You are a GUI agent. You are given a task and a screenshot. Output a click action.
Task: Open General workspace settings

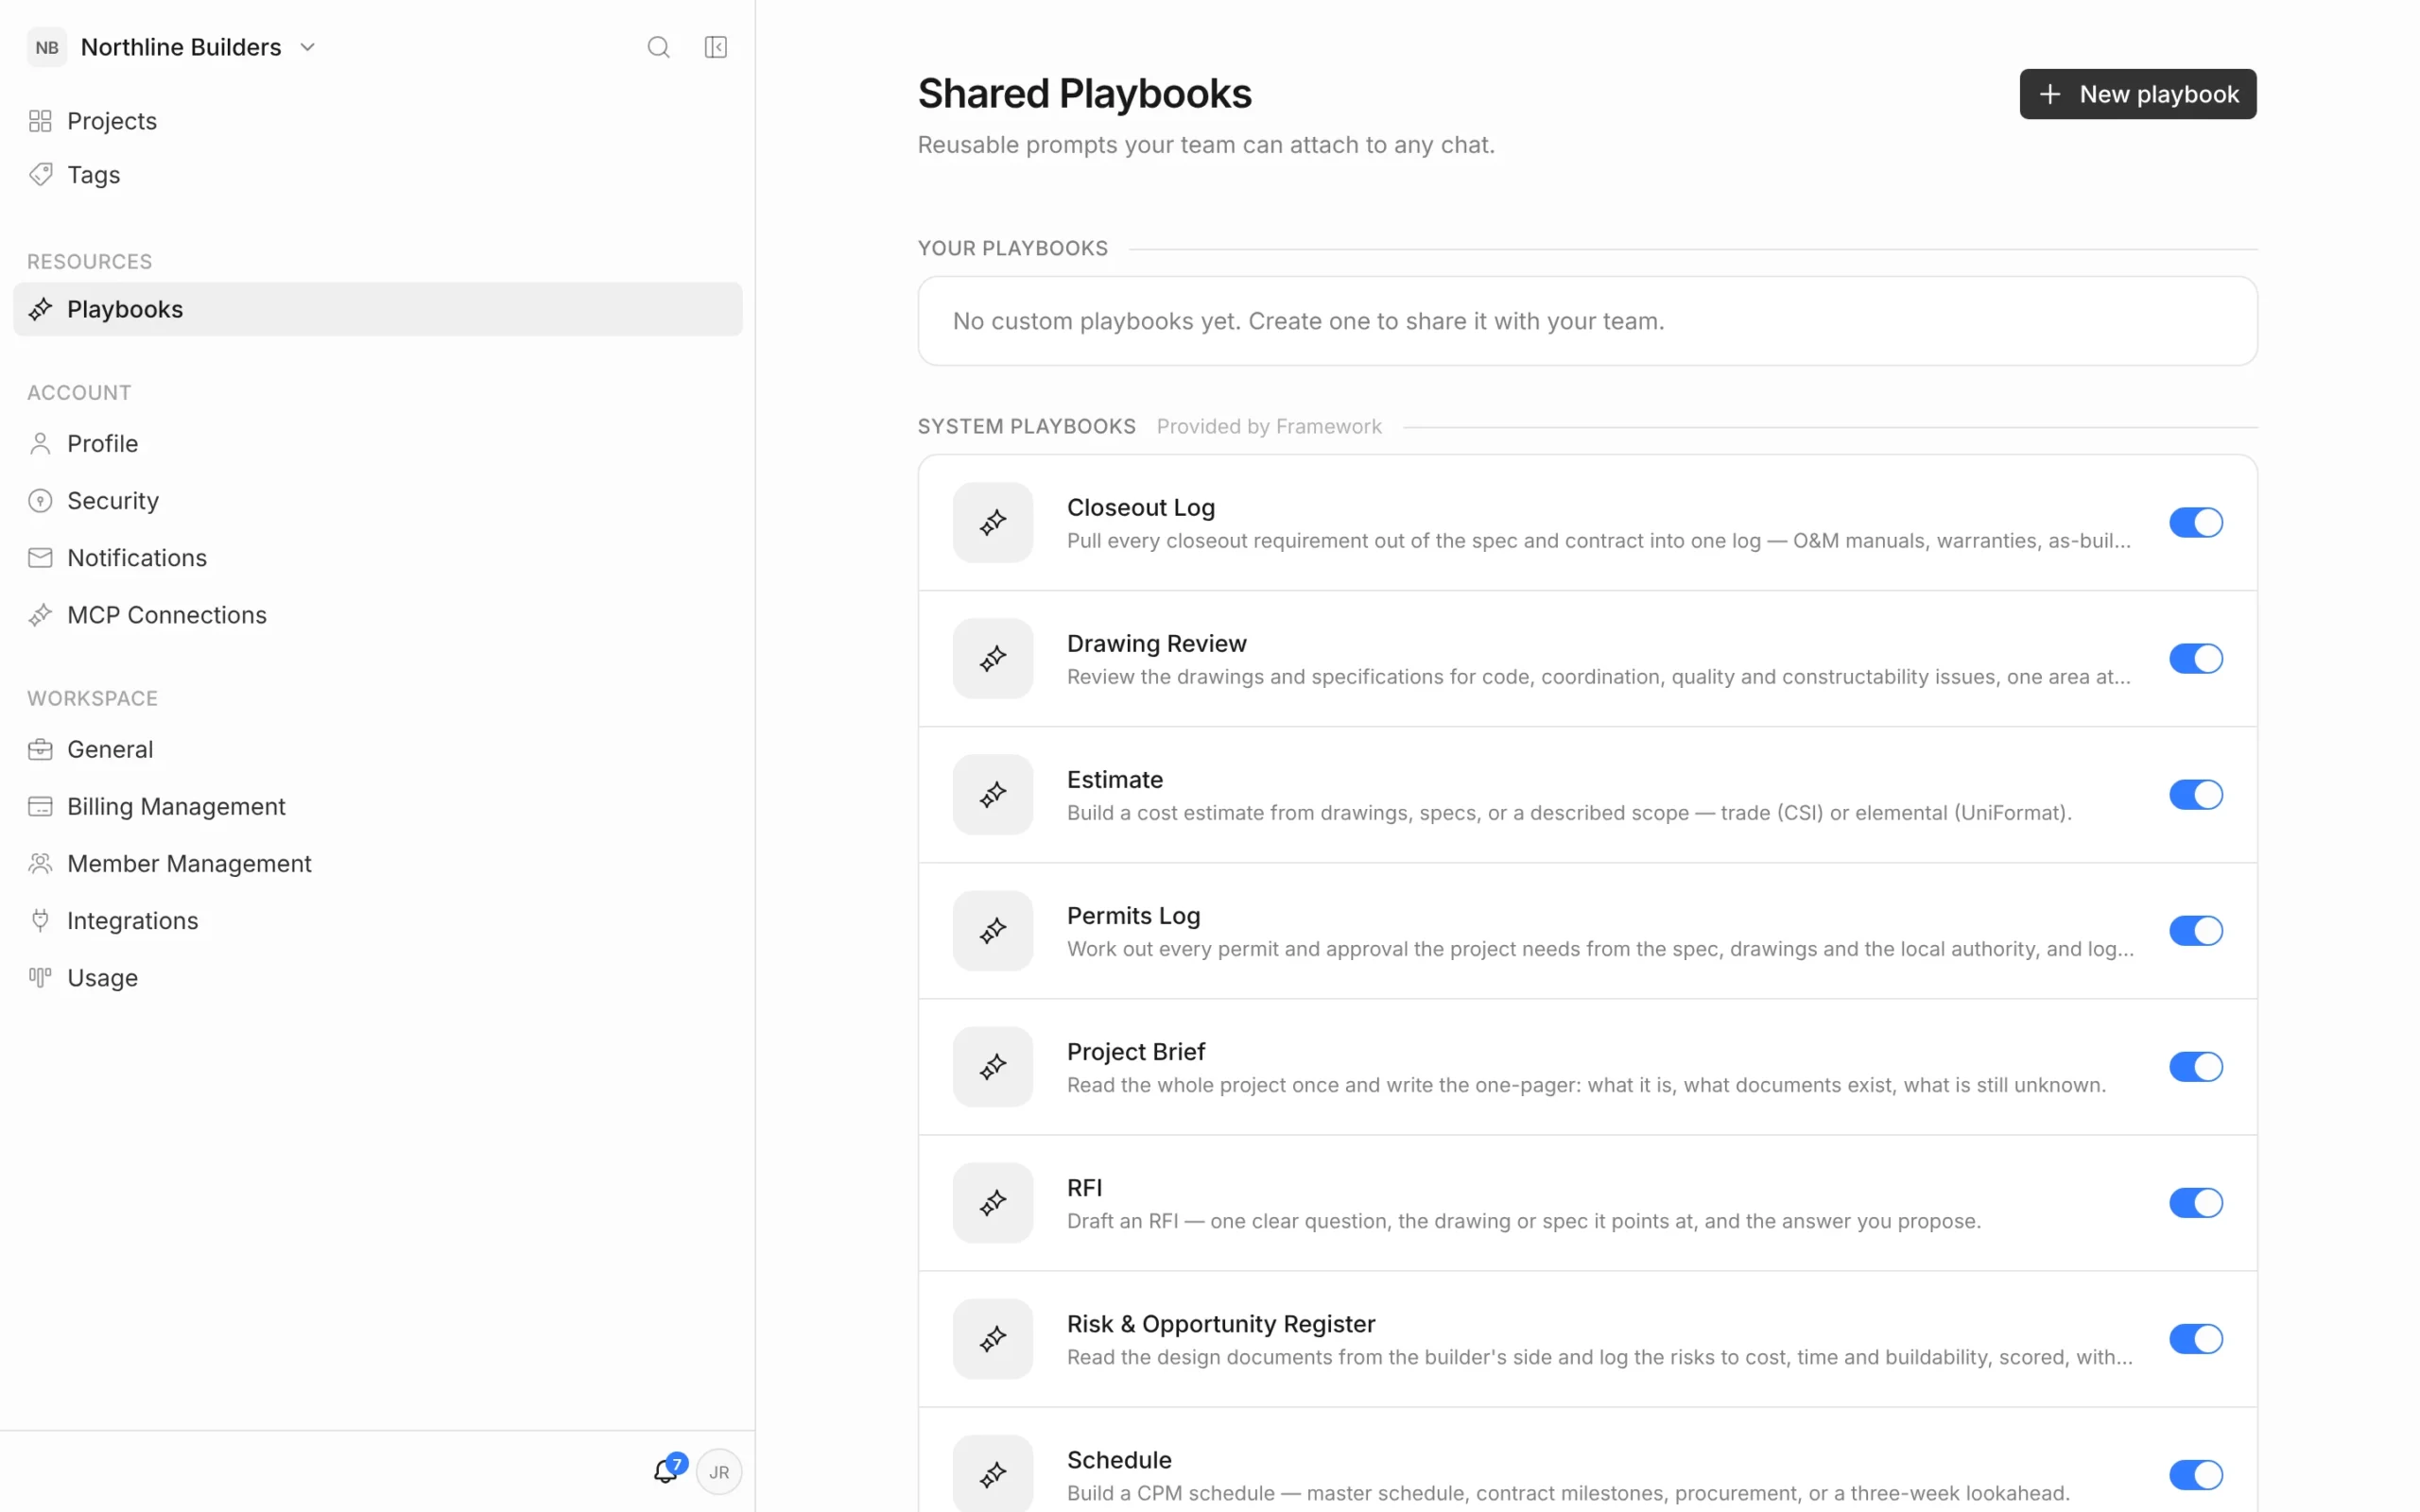pos(378,749)
